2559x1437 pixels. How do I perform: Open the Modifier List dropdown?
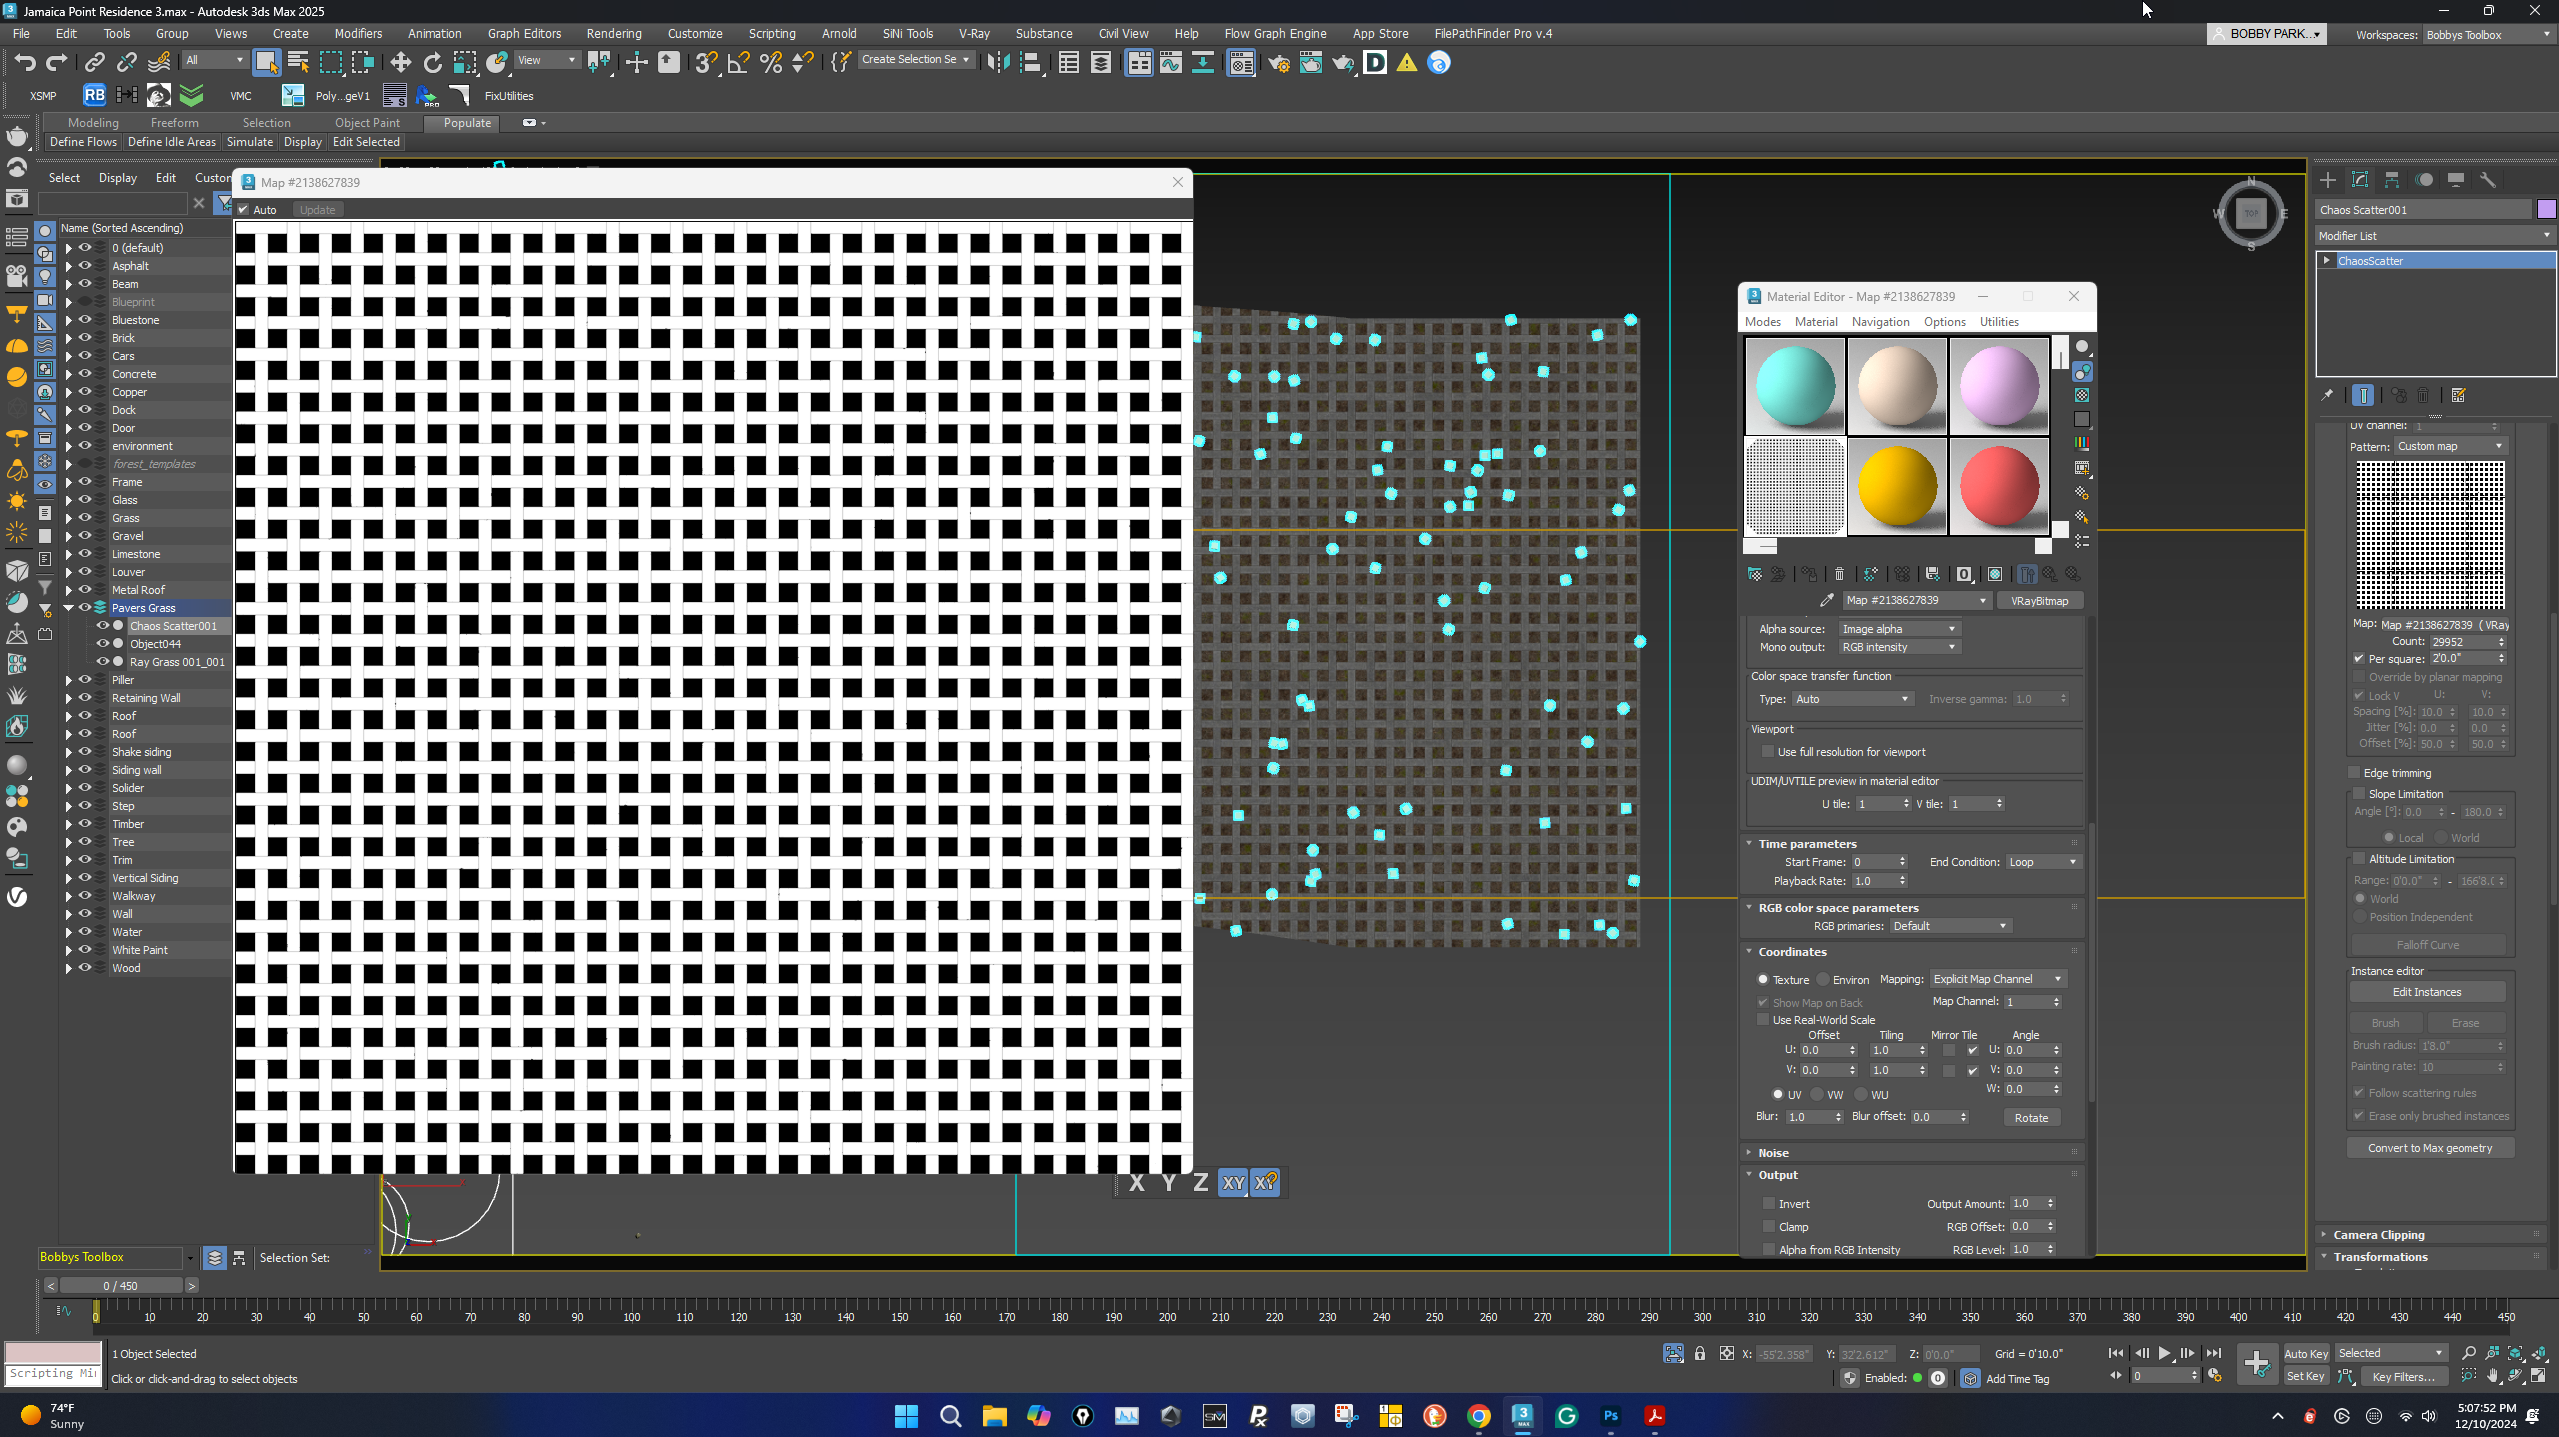pyautogui.click(x=2434, y=236)
